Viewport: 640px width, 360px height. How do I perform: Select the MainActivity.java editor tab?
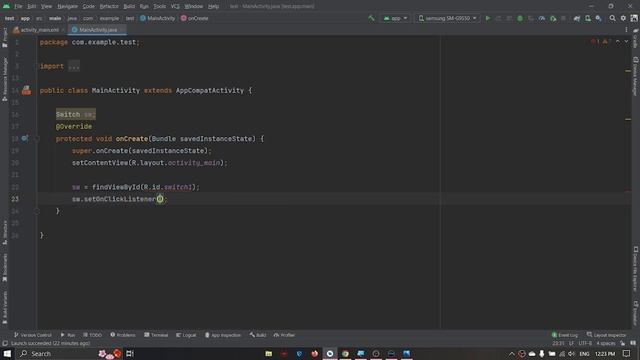coord(98,30)
